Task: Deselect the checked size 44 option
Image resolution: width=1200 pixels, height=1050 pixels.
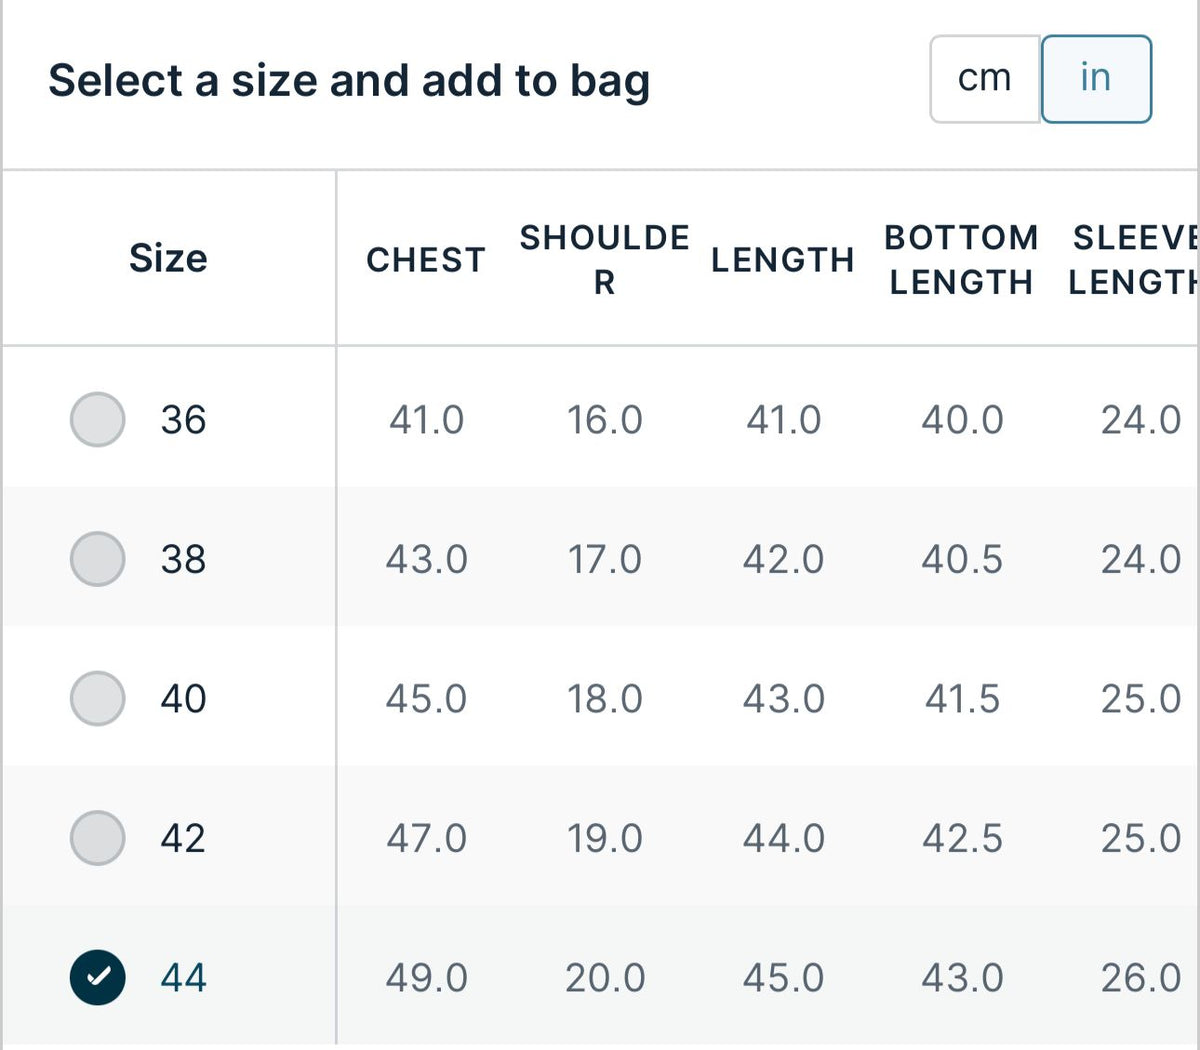Action: pyautogui.click(x=97, y=977)
